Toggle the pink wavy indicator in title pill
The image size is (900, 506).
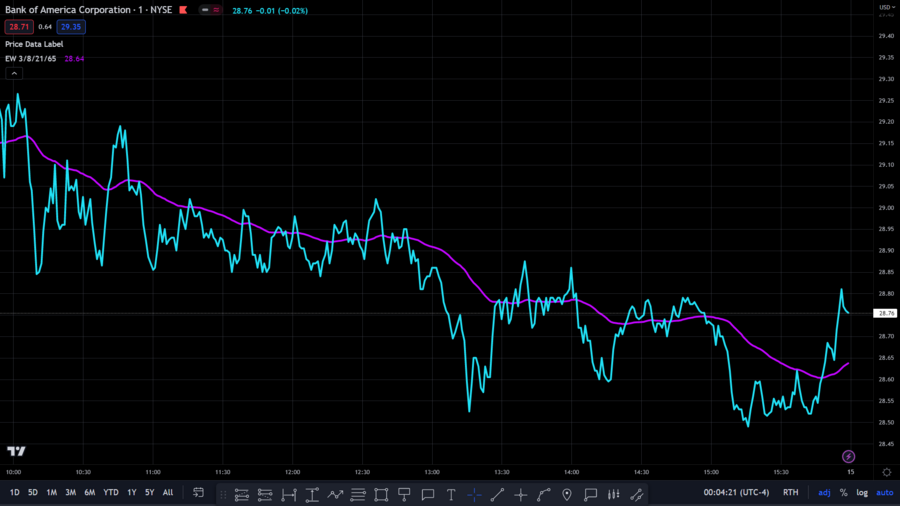click(x=216, y=10)
